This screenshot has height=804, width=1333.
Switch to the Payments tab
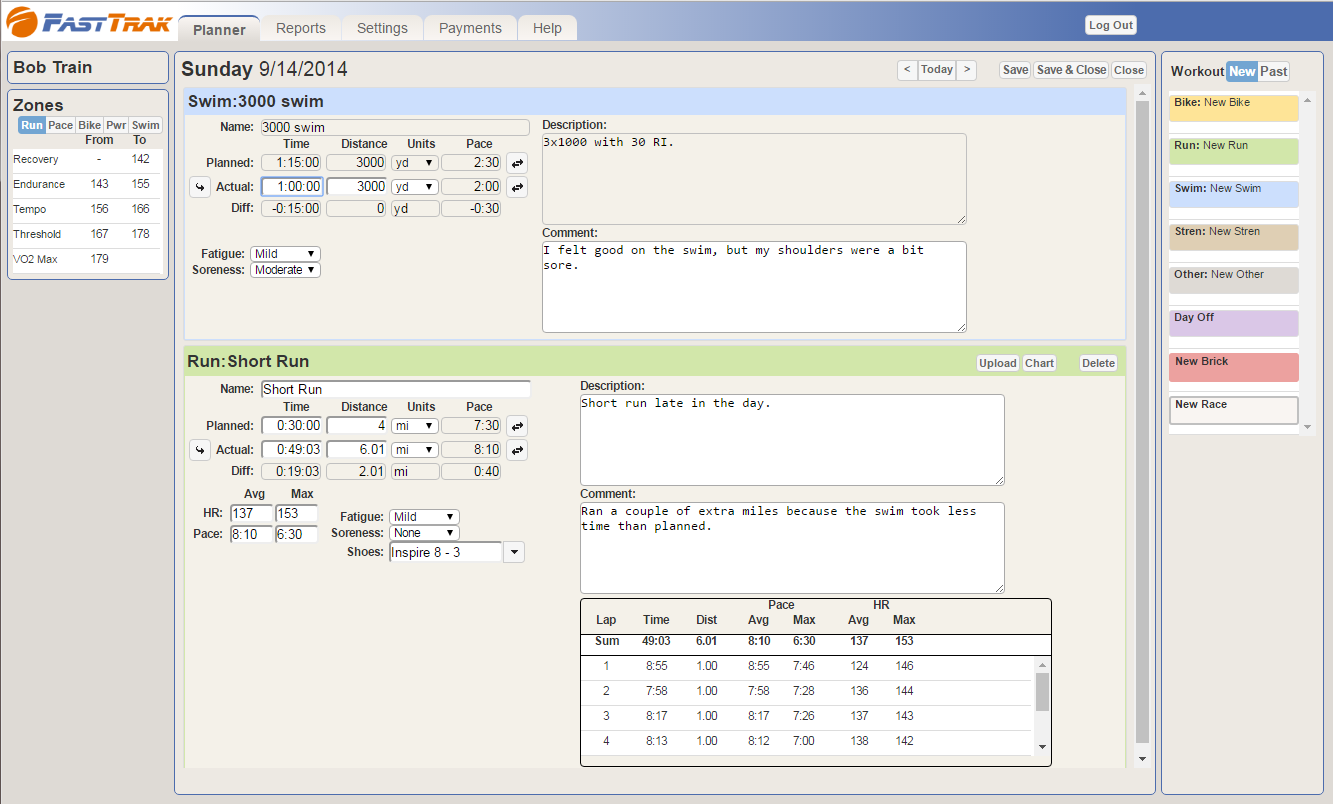pos(470,28)
